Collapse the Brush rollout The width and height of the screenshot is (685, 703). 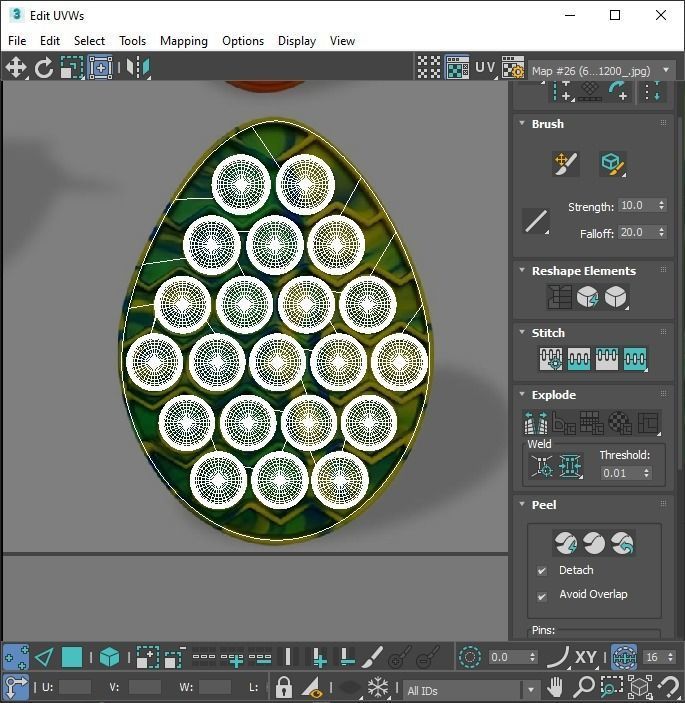(522, 123)
